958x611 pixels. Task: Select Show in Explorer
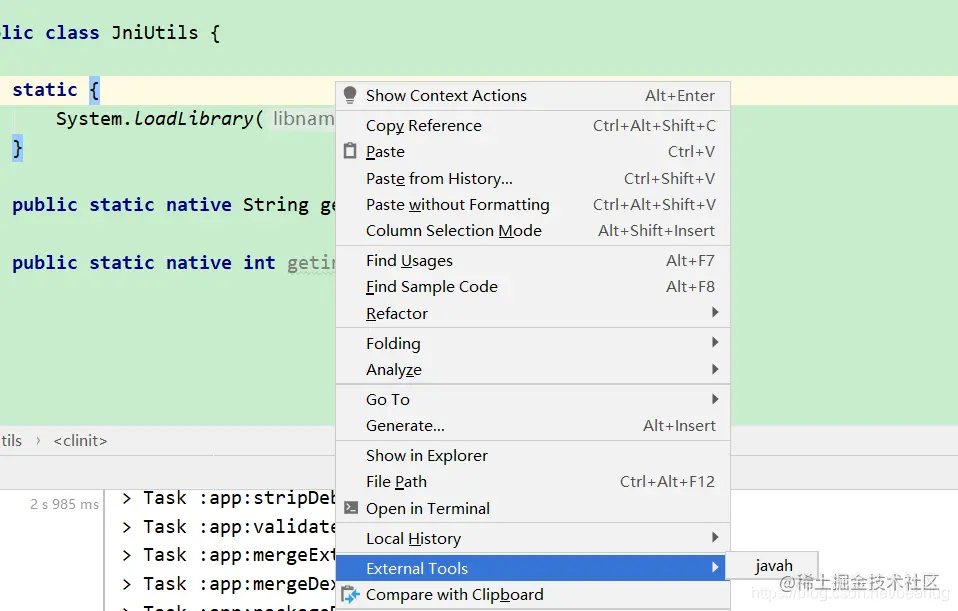click(x=533, y=455)
